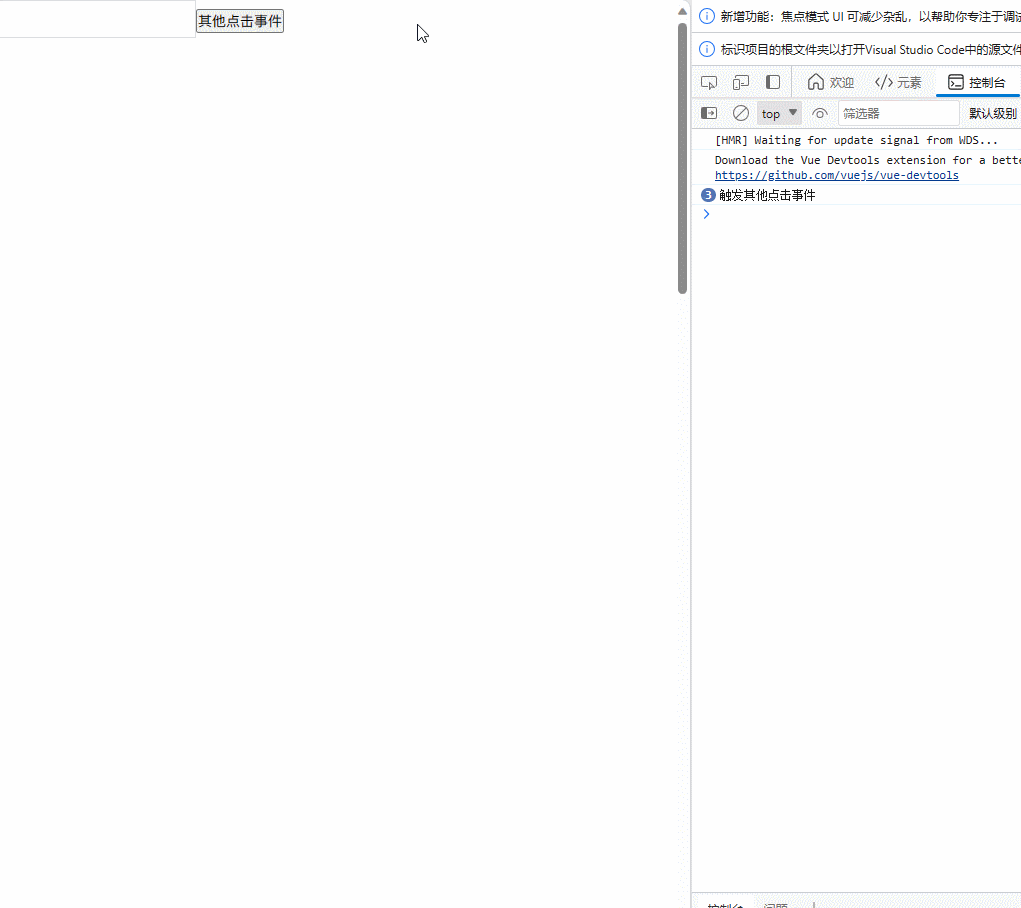Click the 标识项目的根文件夹 info icon
The image size is (1021, 908).
click(706, 49)
